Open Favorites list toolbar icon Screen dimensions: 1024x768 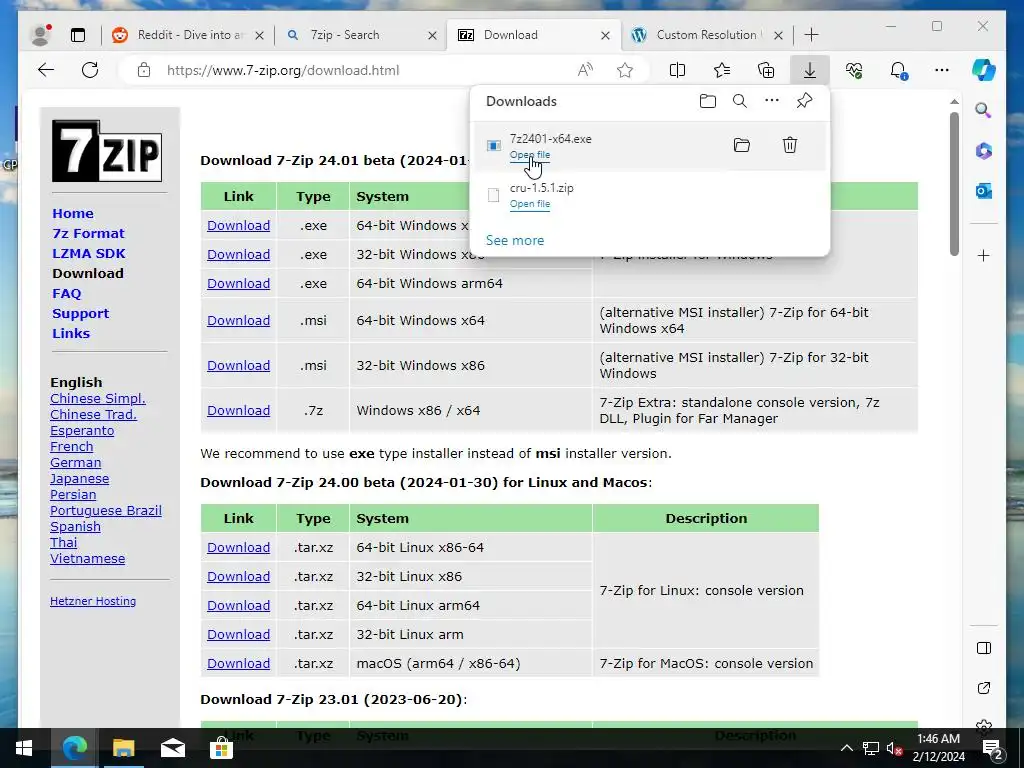722,70
